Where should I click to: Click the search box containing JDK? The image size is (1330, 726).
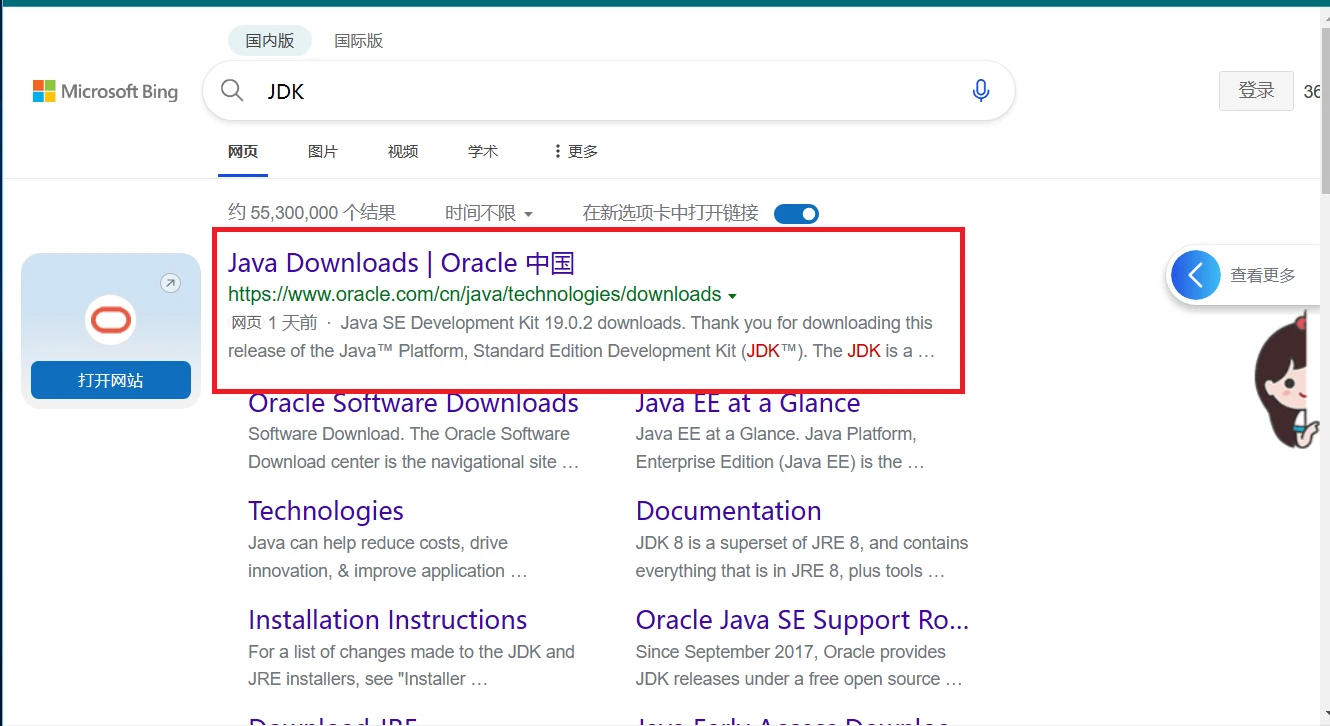pyautogui.click(x=609, y=91)
